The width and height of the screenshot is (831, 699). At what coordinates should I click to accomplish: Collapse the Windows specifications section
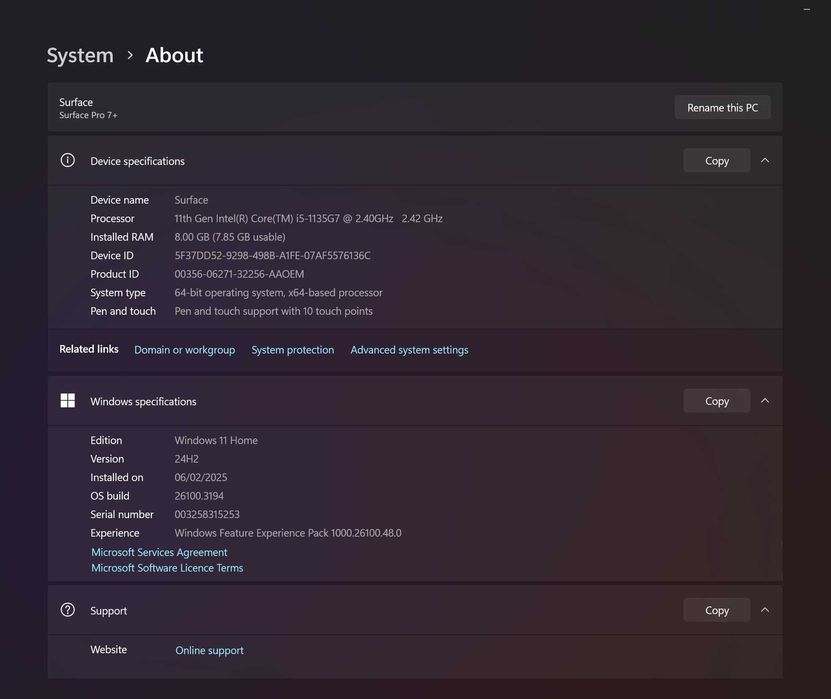(x=765, y=401)
